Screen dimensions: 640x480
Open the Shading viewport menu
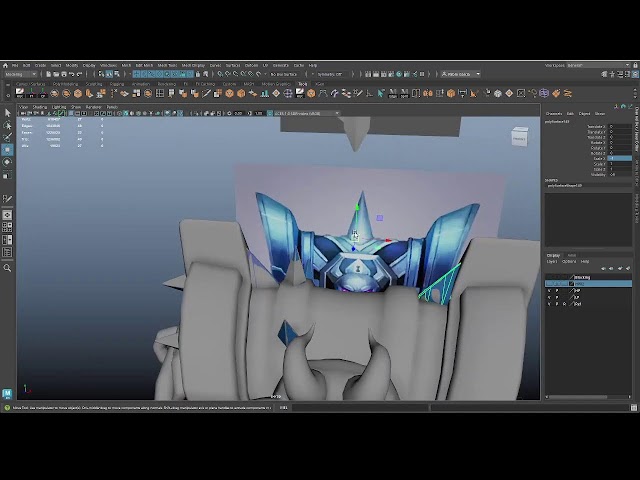pyautogui.click(x=40, y=107)
